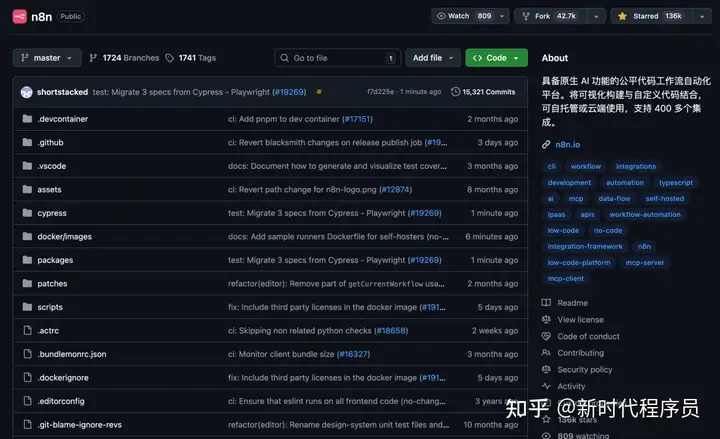Click the .actrc file icon
The width and height of the screenshot is (720, 439).
(28, 331)
